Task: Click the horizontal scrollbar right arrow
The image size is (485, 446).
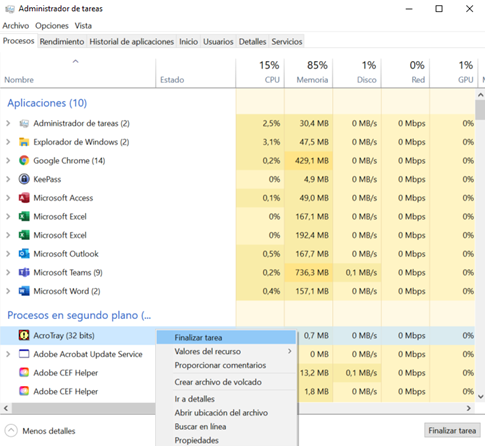Action: pos(469,408)
